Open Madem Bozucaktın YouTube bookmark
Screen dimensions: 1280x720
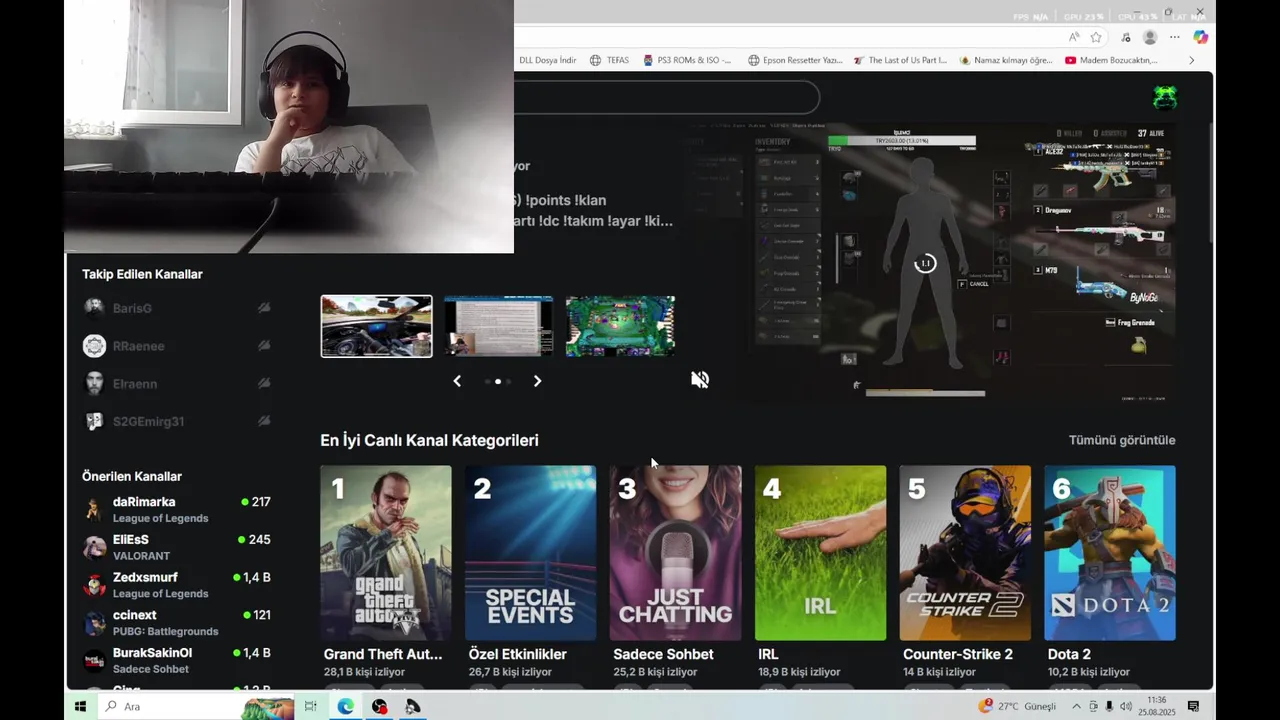pos(1111,60)
